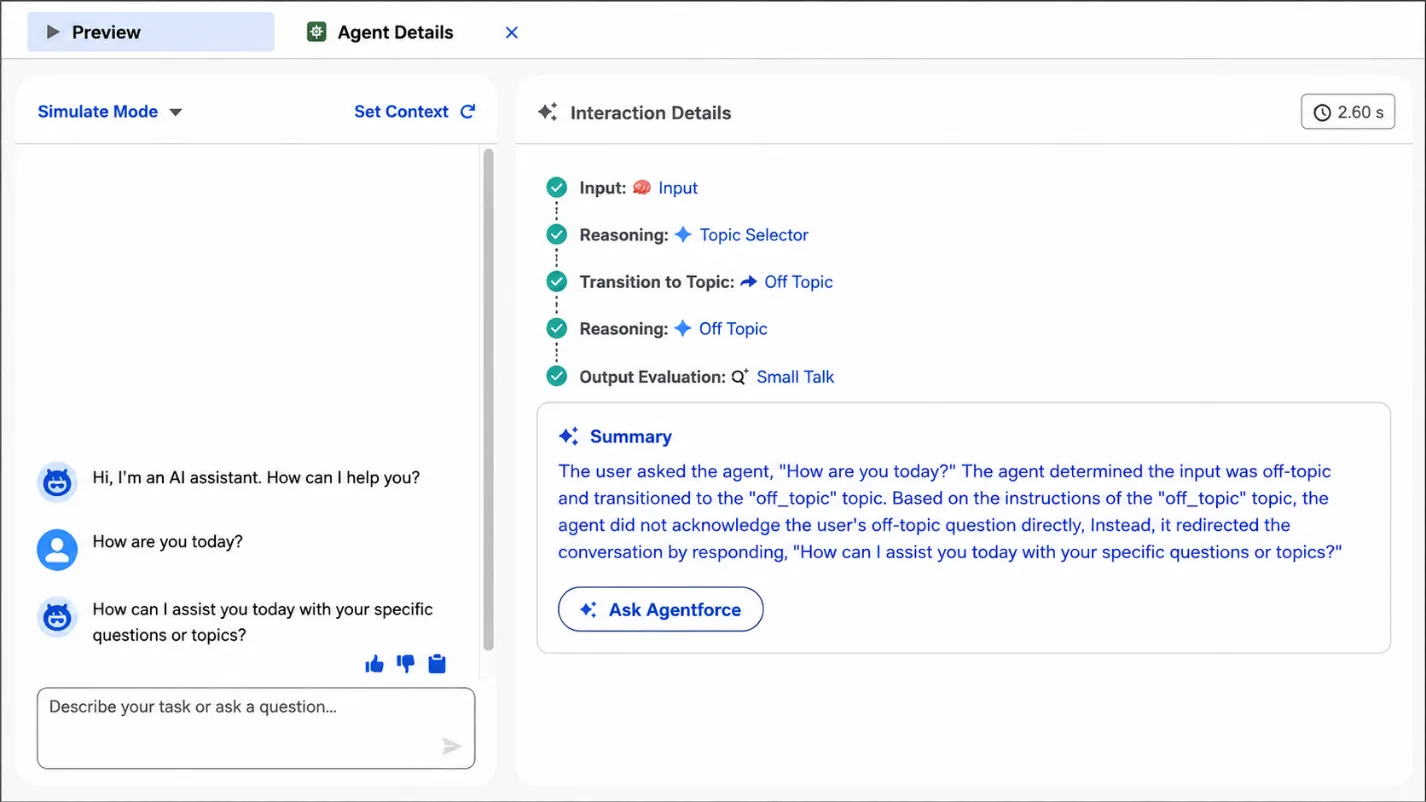This screenshot has width=1426, height=802.
Task: Switch to the Agent Details tab
Action: coord(380,32)
